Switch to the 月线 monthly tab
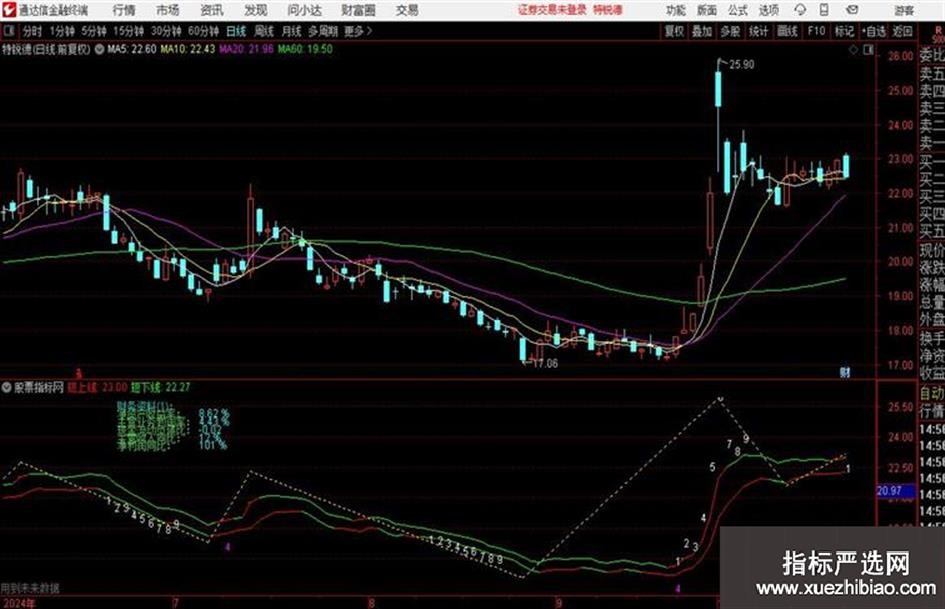The width and height of the screenshot is (945, 609). coord(292,31)
